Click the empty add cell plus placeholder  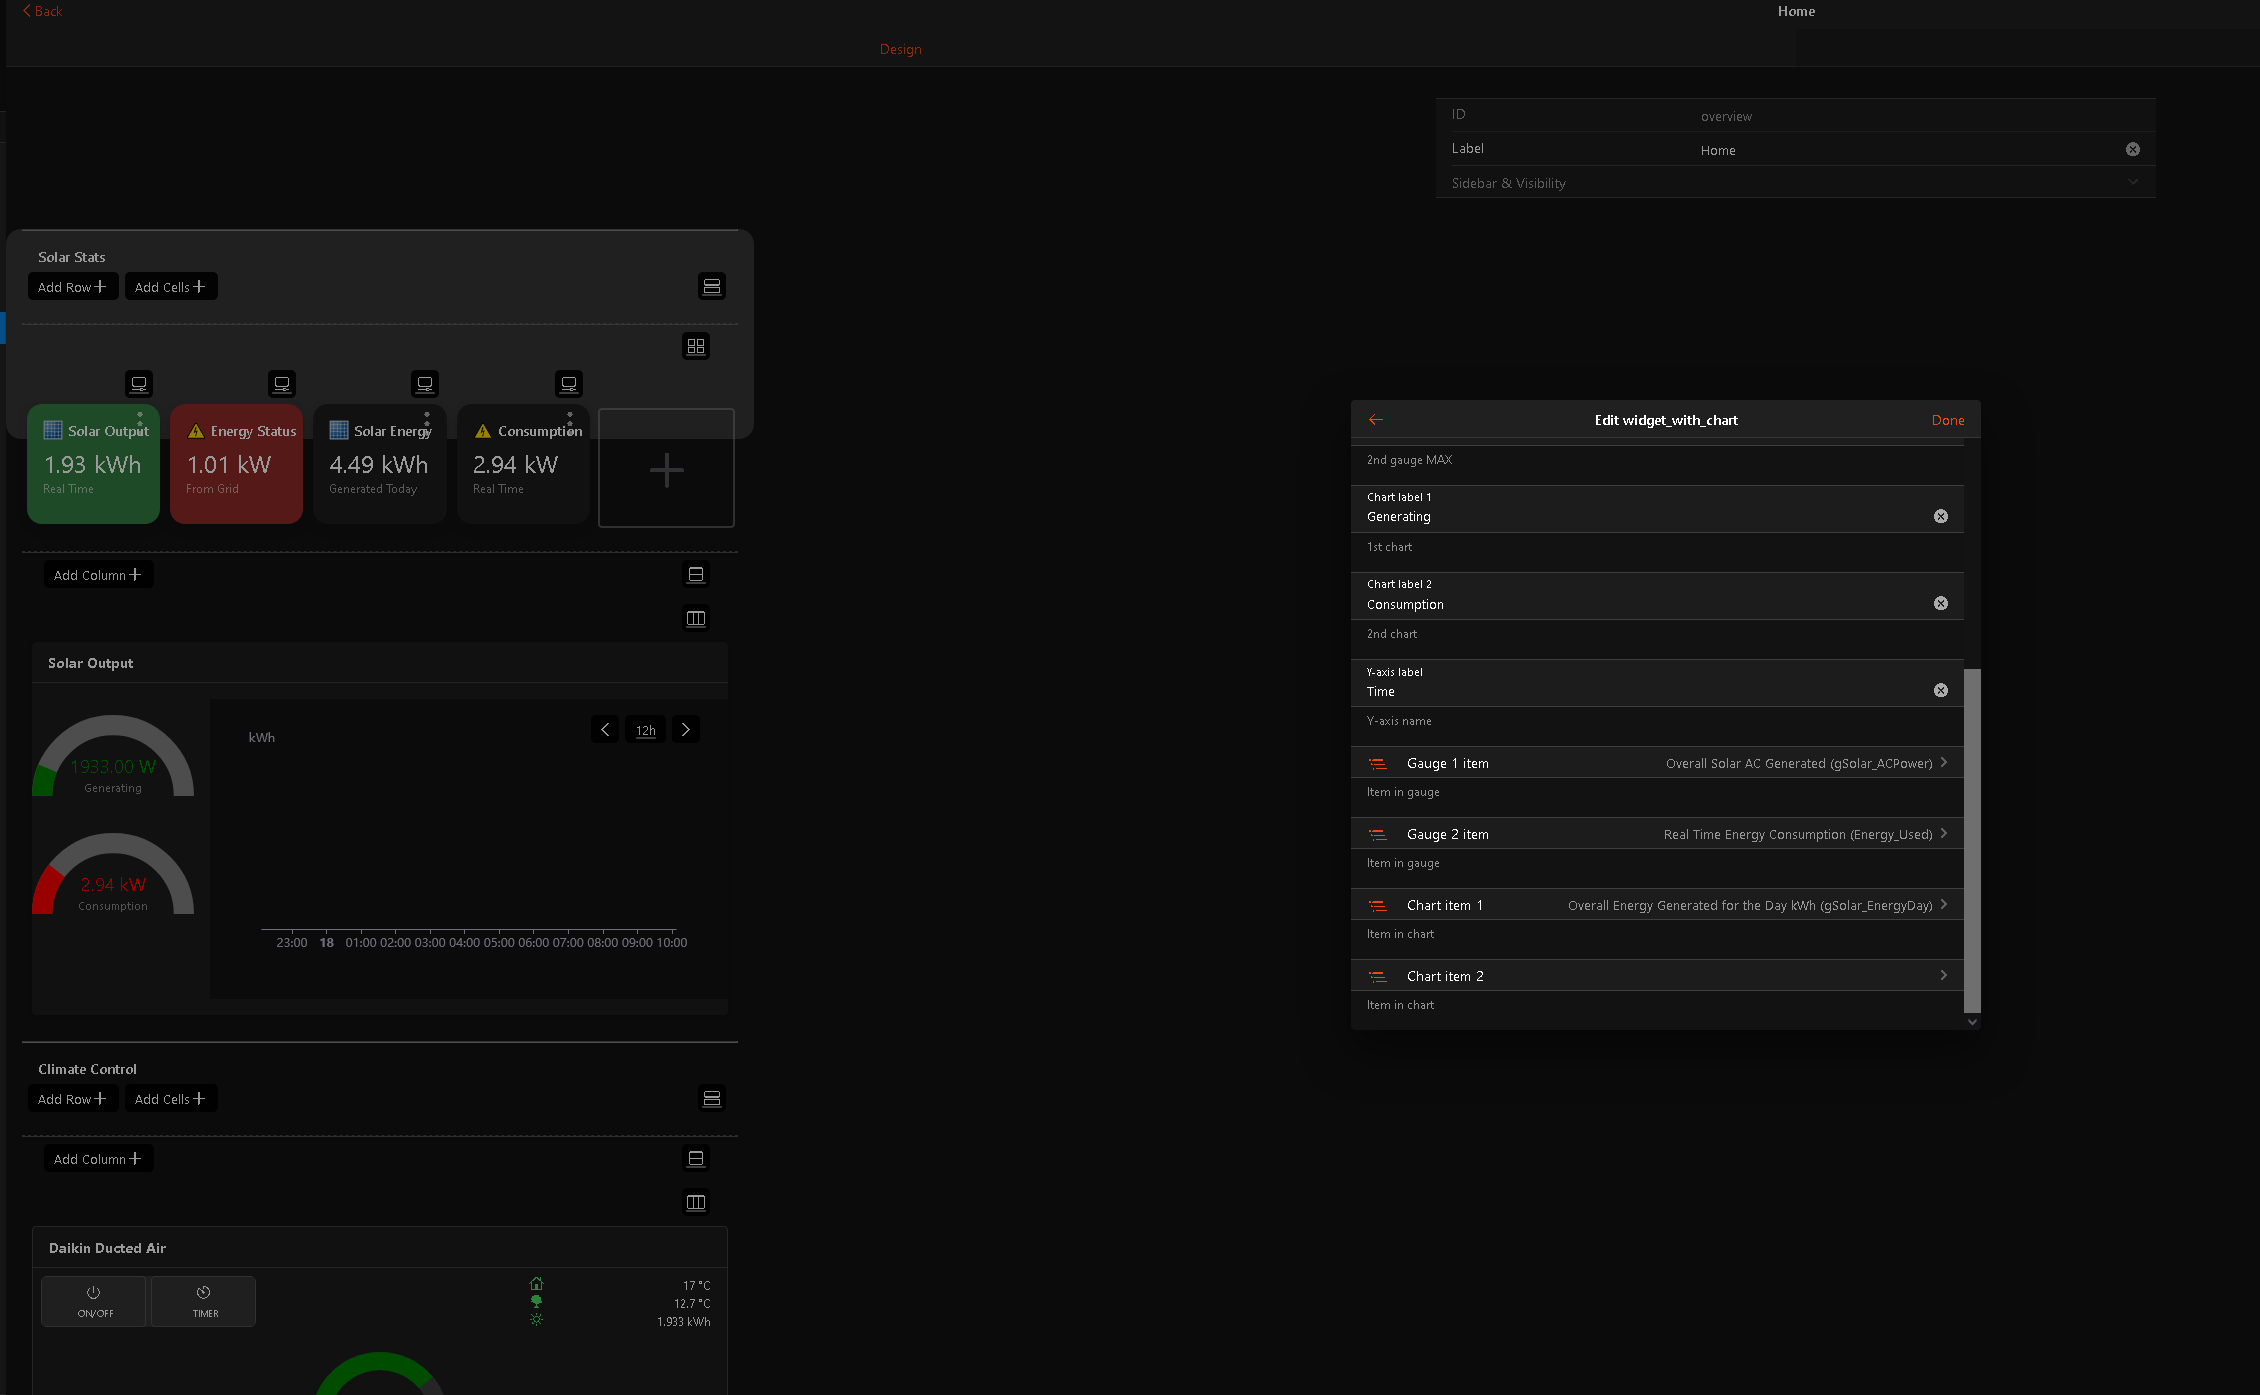(x=666, y=469)
